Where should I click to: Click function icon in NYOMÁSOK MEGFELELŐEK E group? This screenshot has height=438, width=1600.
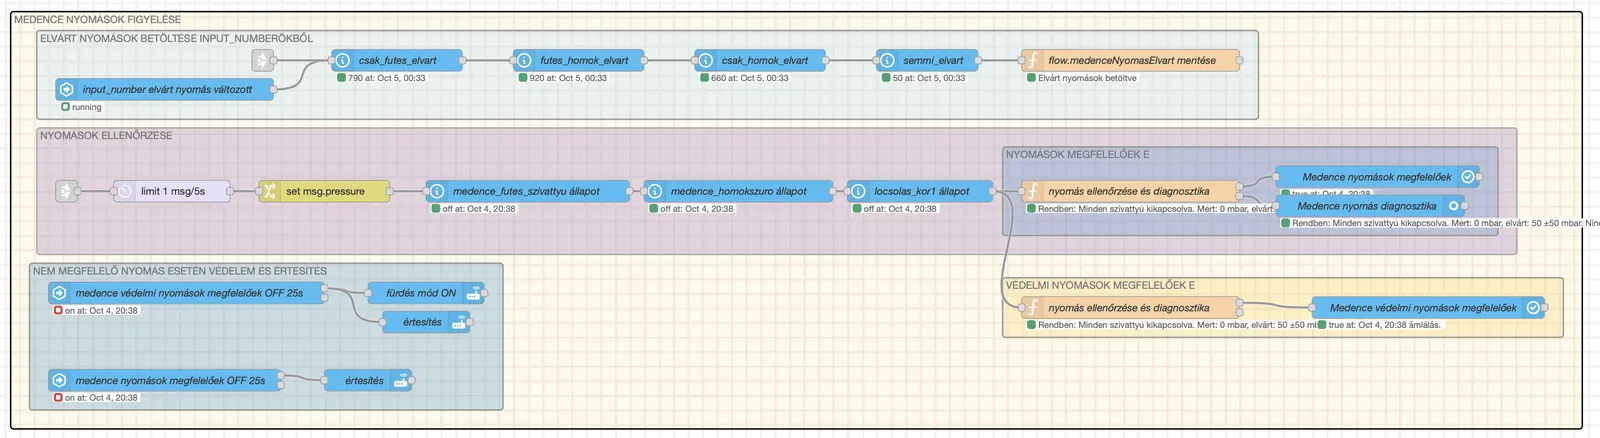(1032, 191)
